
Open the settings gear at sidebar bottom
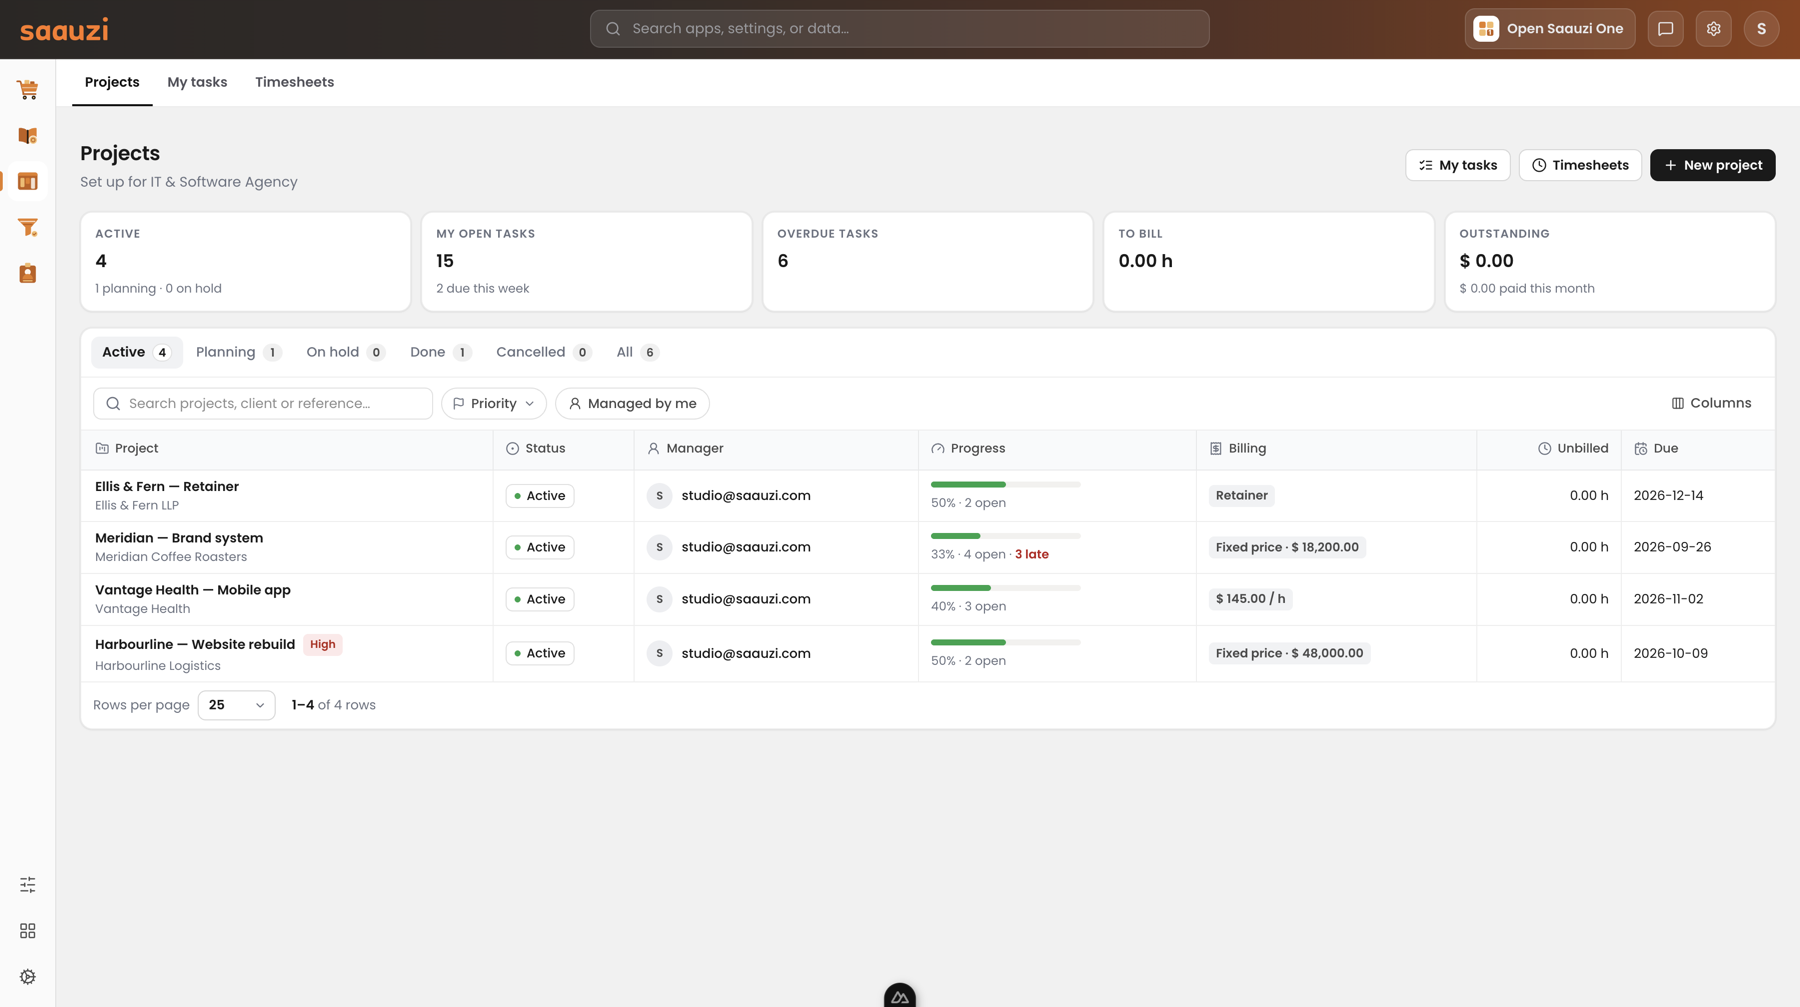click(28, 977)
